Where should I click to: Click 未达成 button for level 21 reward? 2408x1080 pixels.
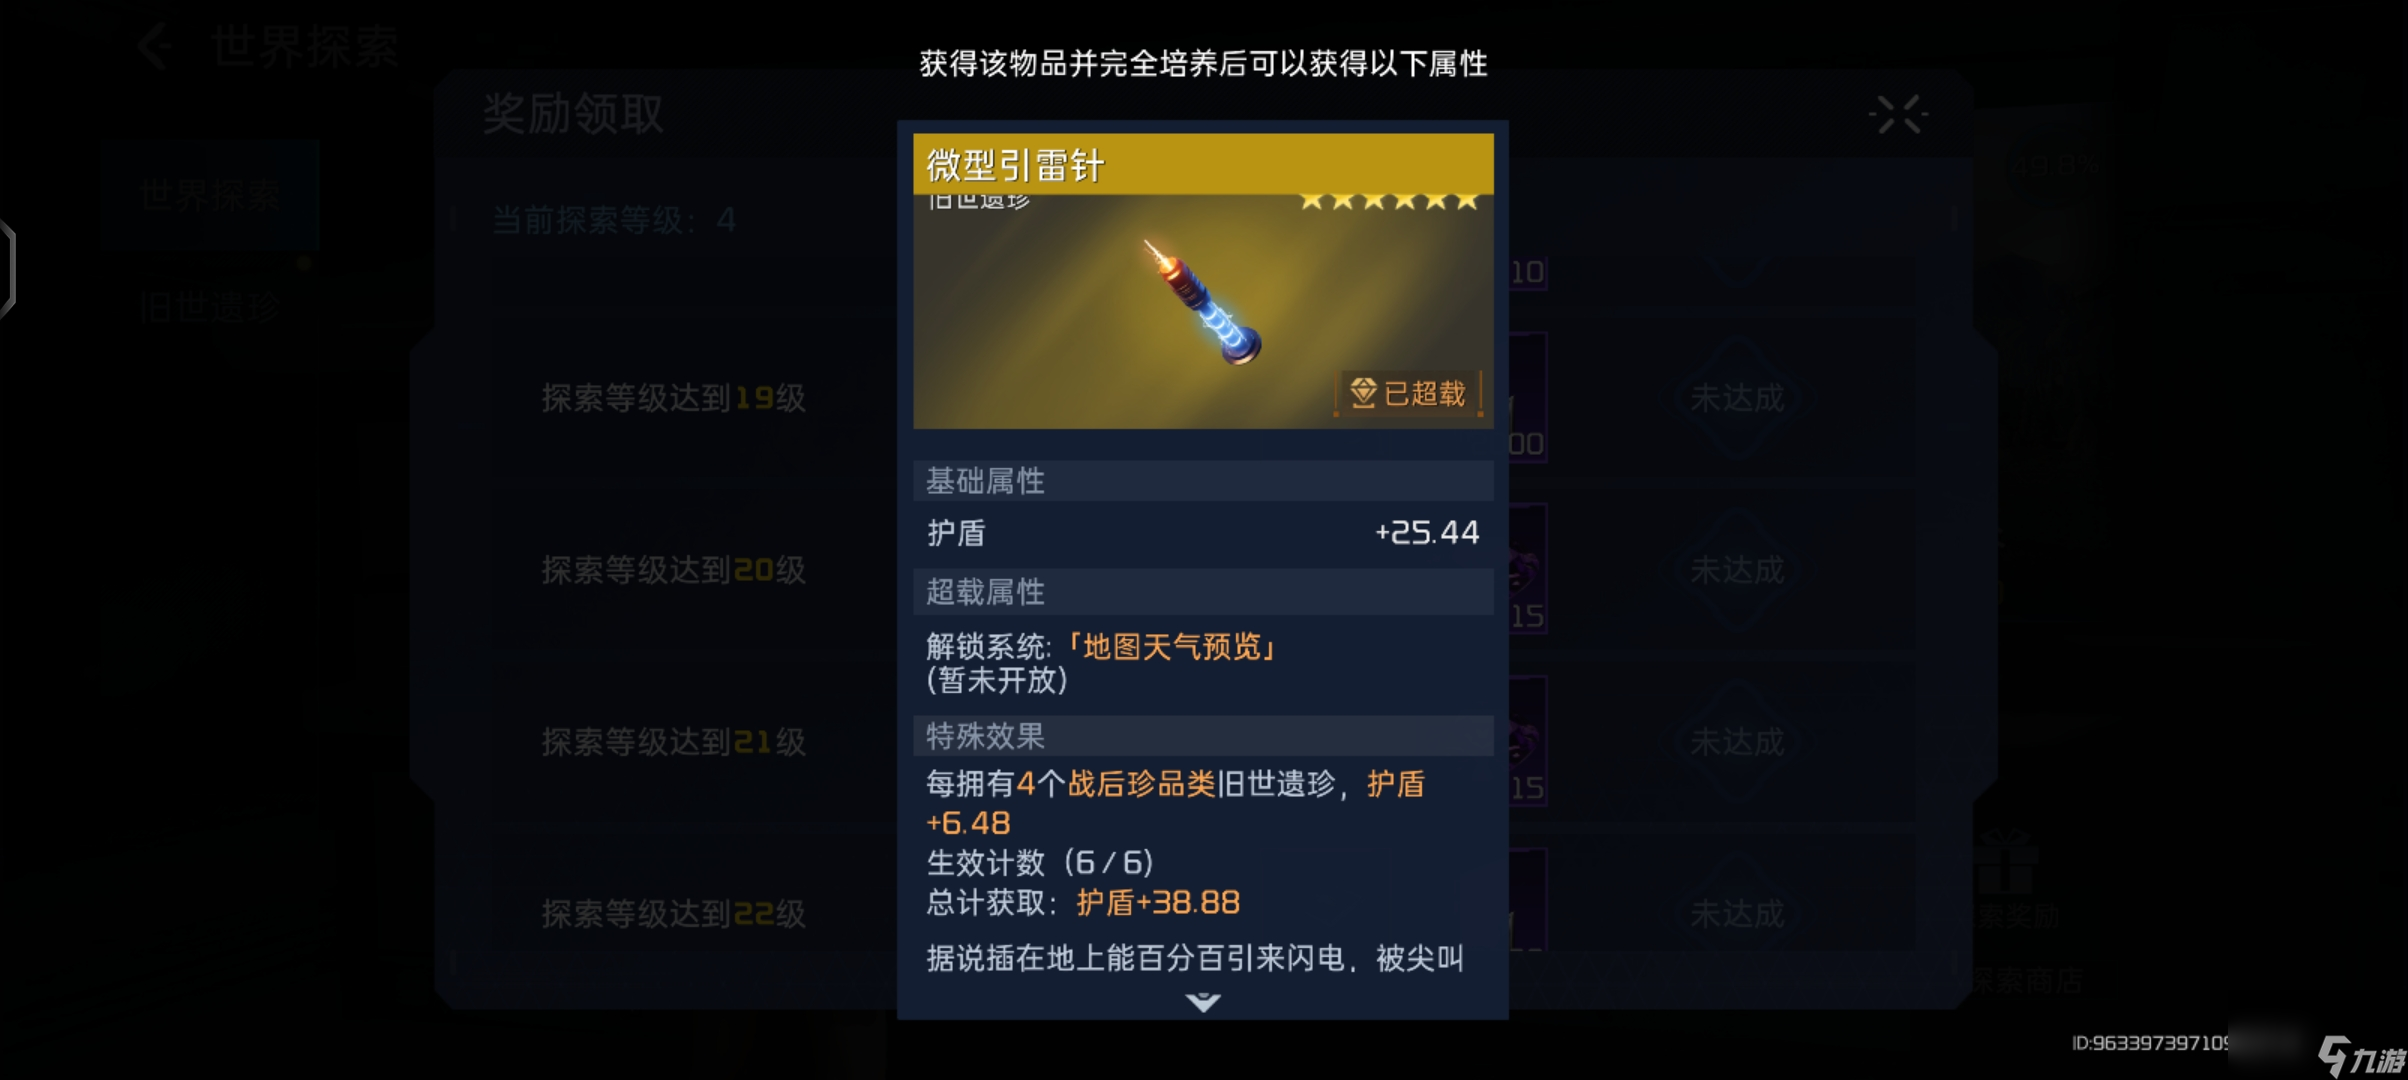1737,742
